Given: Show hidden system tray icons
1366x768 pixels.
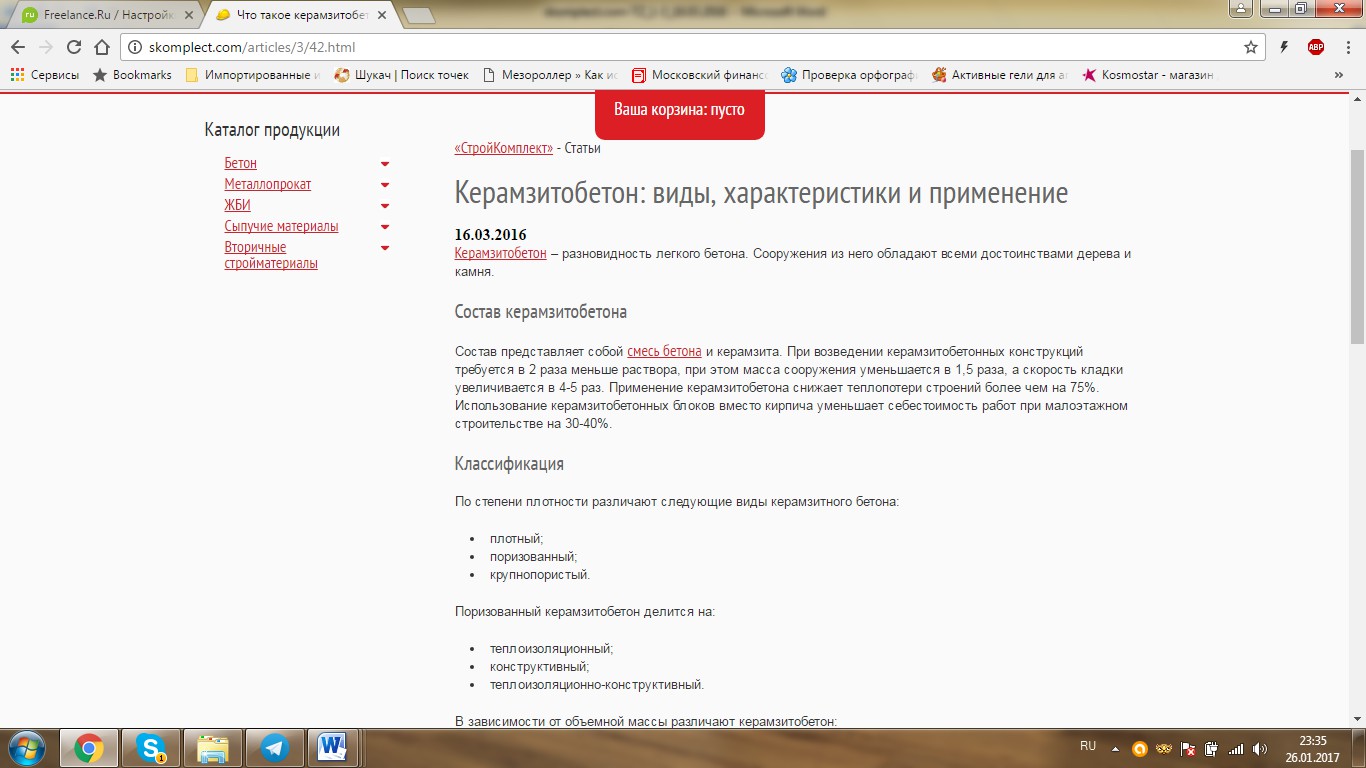Looking at the screenshot, I should click(1117, 748).
